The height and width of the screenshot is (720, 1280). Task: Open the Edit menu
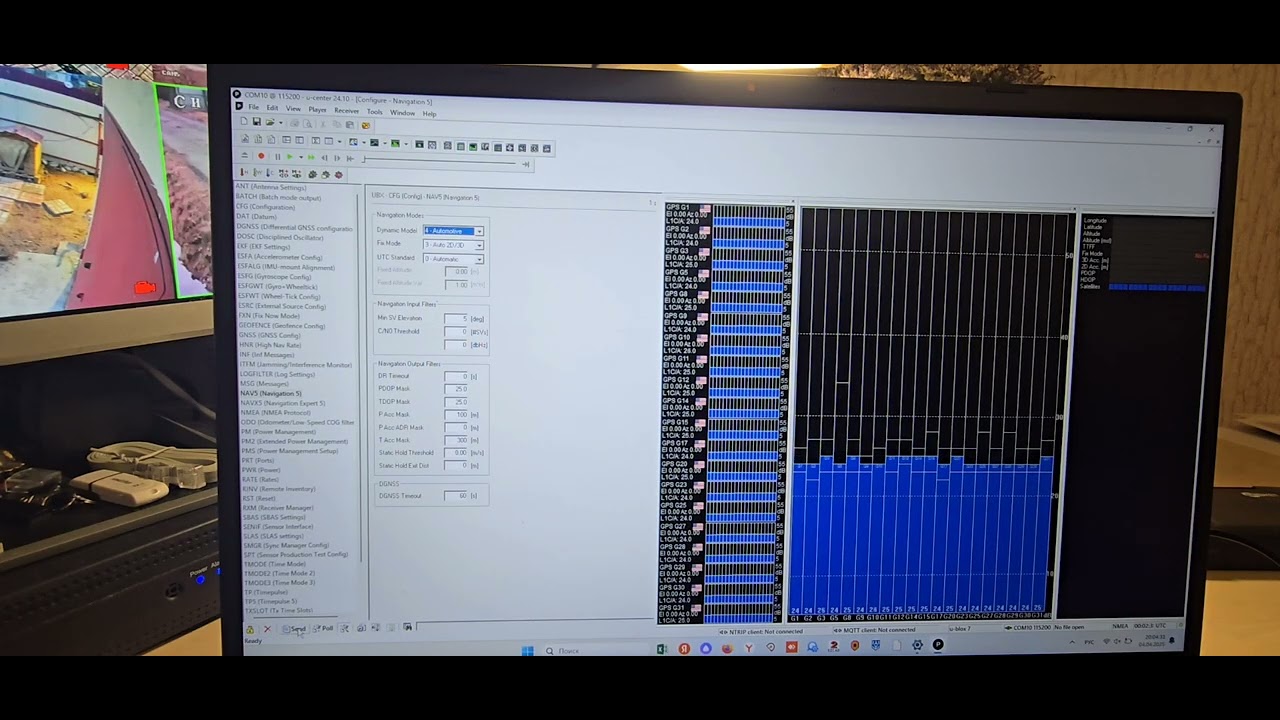[x=272, y=108]
